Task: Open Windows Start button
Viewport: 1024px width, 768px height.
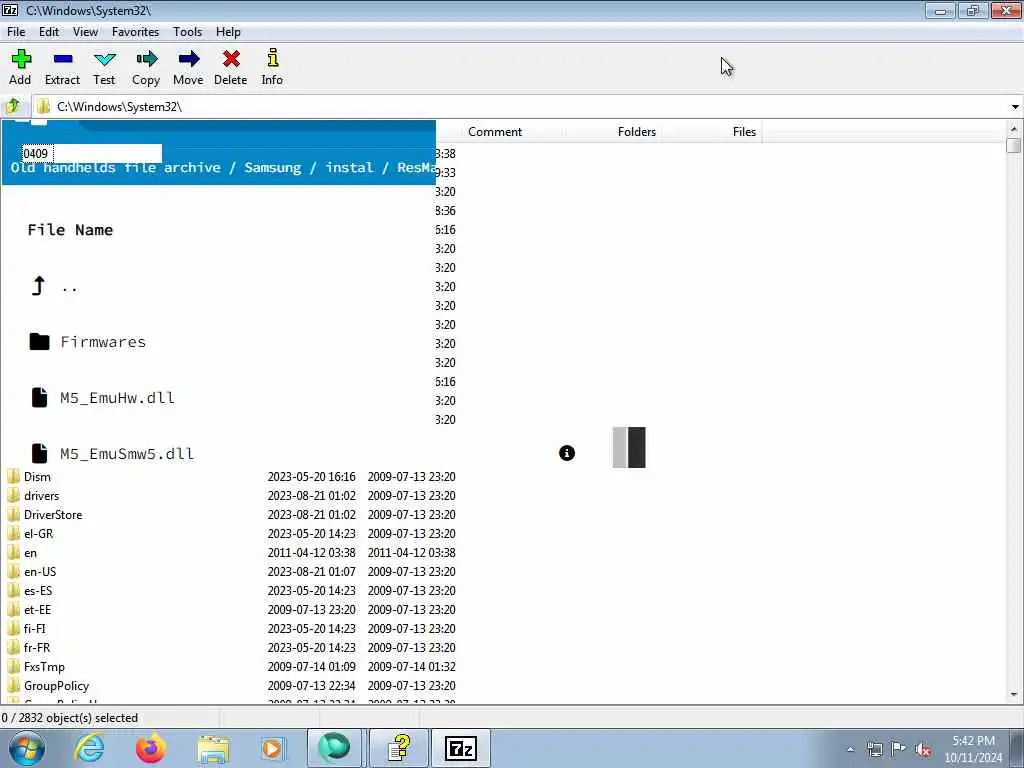Action: 27,748
